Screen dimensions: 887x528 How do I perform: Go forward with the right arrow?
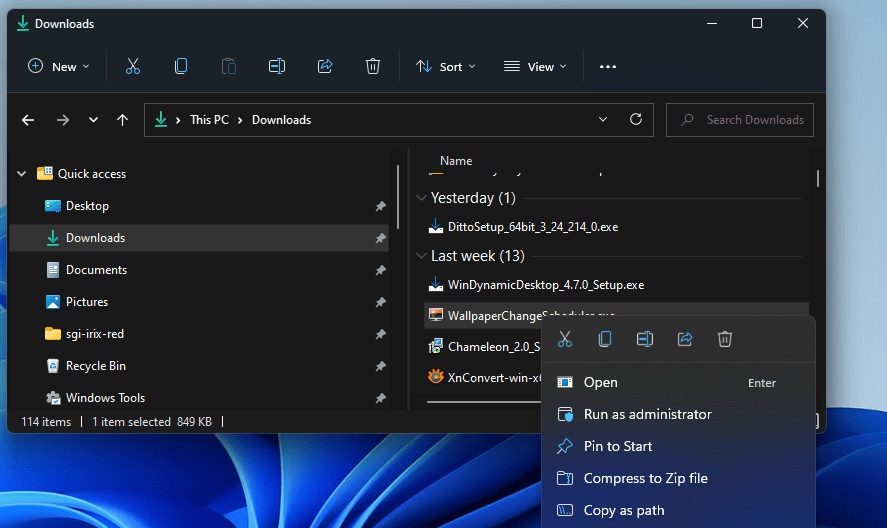pos(63,120)
